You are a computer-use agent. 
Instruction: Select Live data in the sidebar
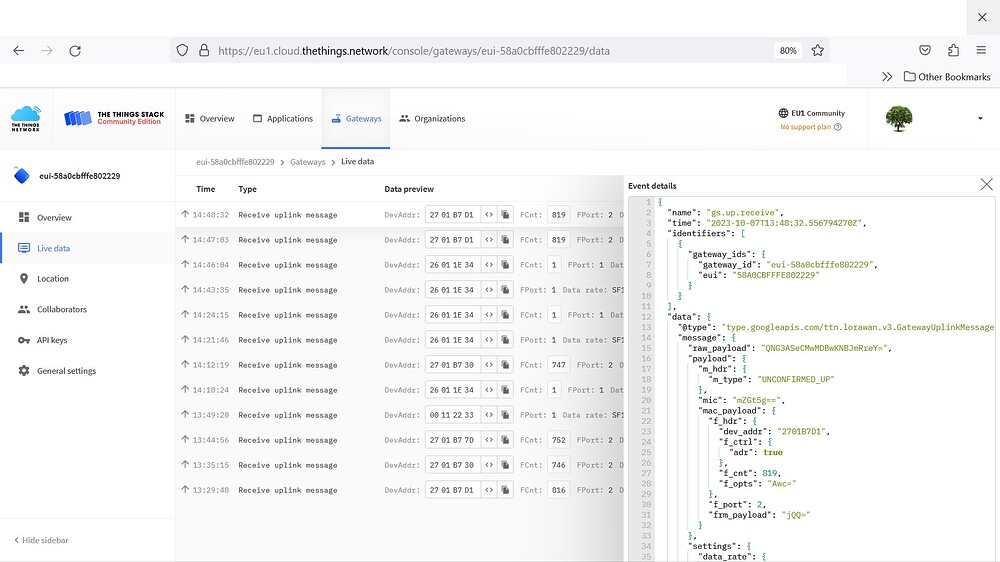pyautogui.click(x=88, y=248)
